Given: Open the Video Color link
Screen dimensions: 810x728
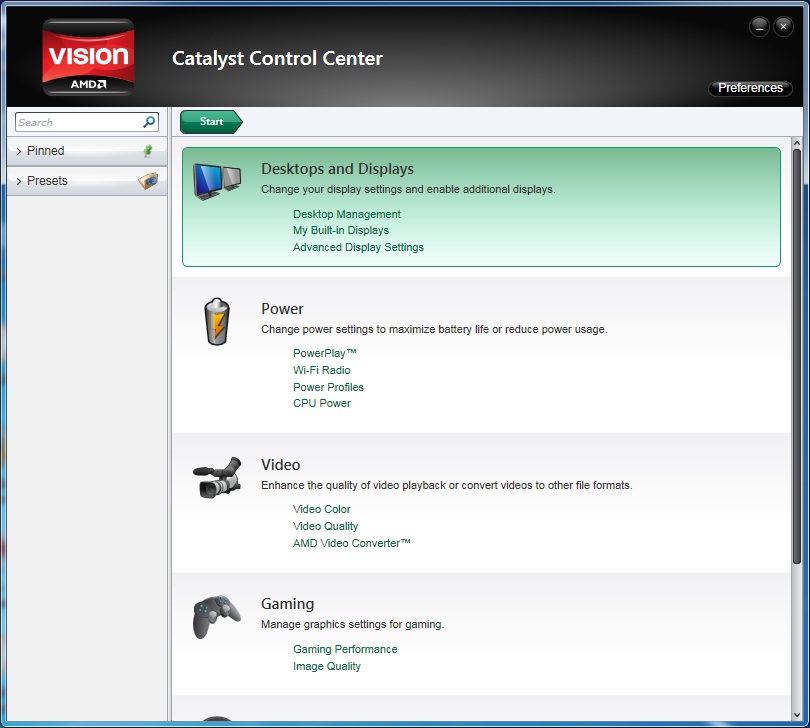Looking at the screenshot, I should pos(321,509).
